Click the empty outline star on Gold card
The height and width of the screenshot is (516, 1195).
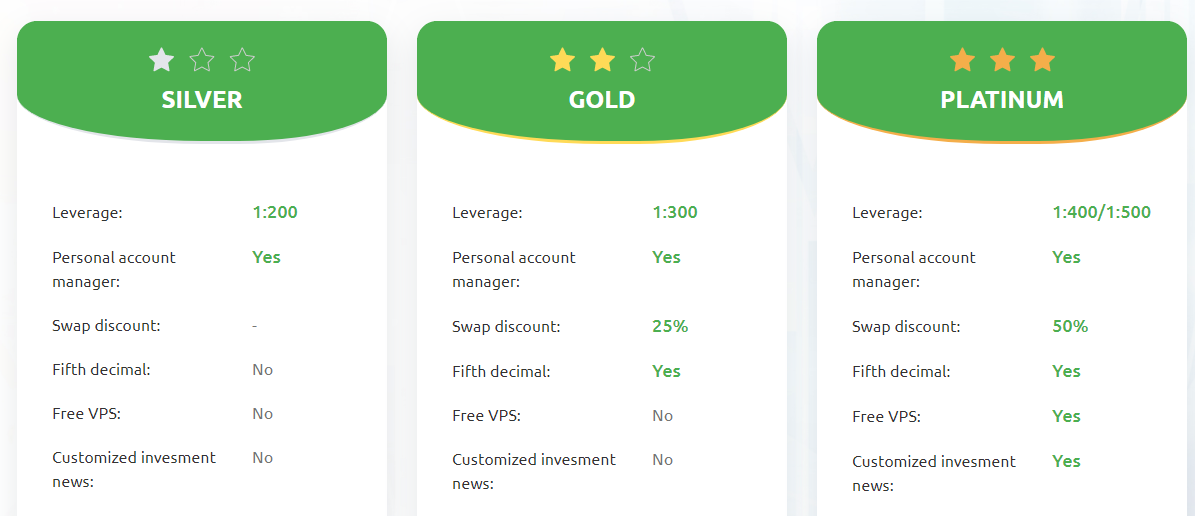tap(643, 59)
